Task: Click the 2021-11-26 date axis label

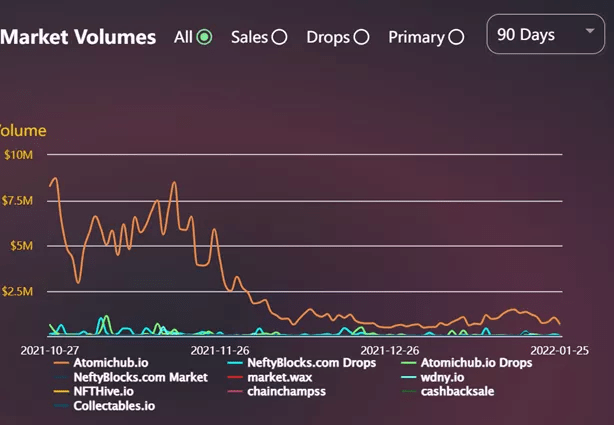Action: [x=218, y=350]
